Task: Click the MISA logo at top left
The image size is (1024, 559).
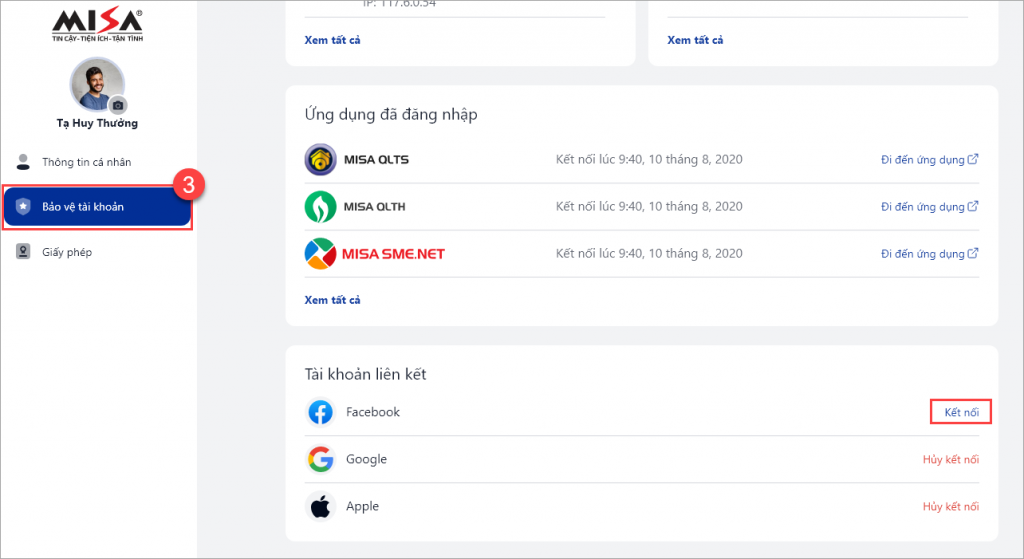Action: pos(97,26)
